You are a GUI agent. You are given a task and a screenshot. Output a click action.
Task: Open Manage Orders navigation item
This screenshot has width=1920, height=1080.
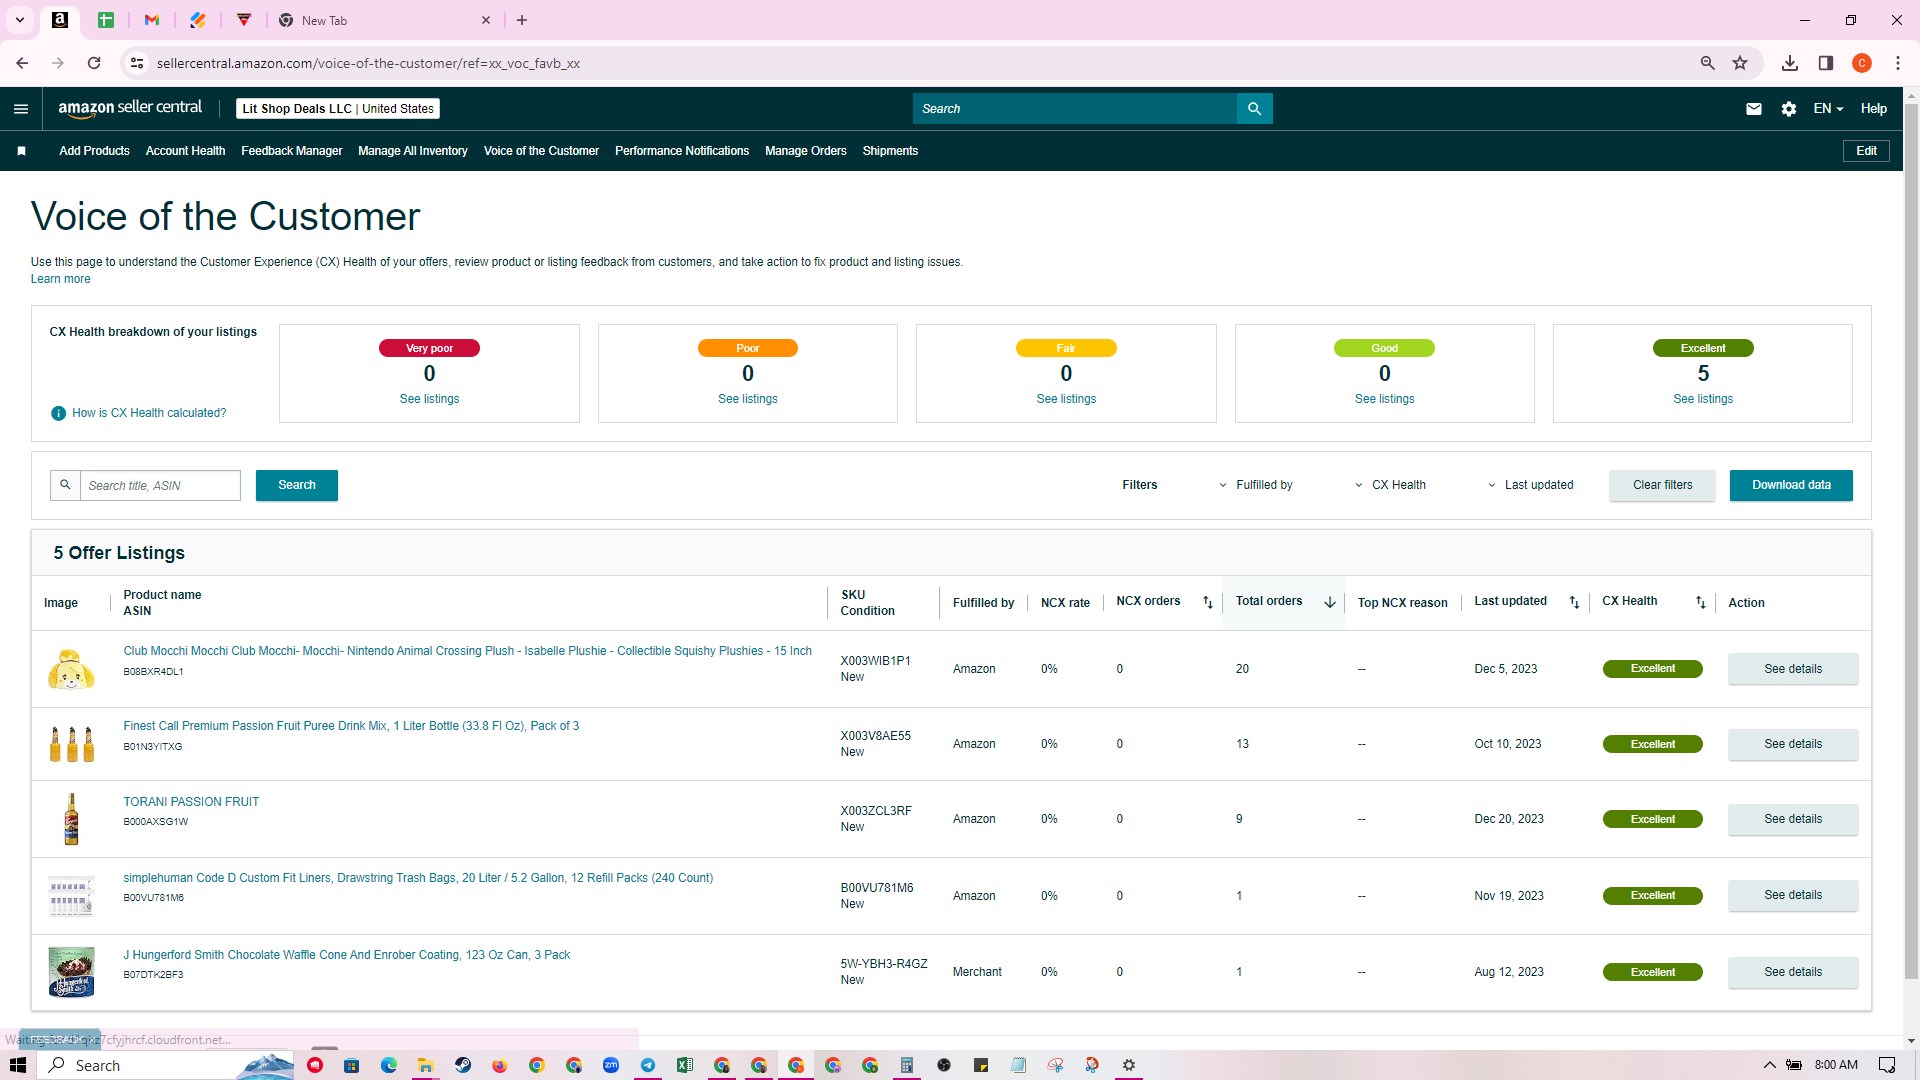pyautogui.click(x=806, y=151)
